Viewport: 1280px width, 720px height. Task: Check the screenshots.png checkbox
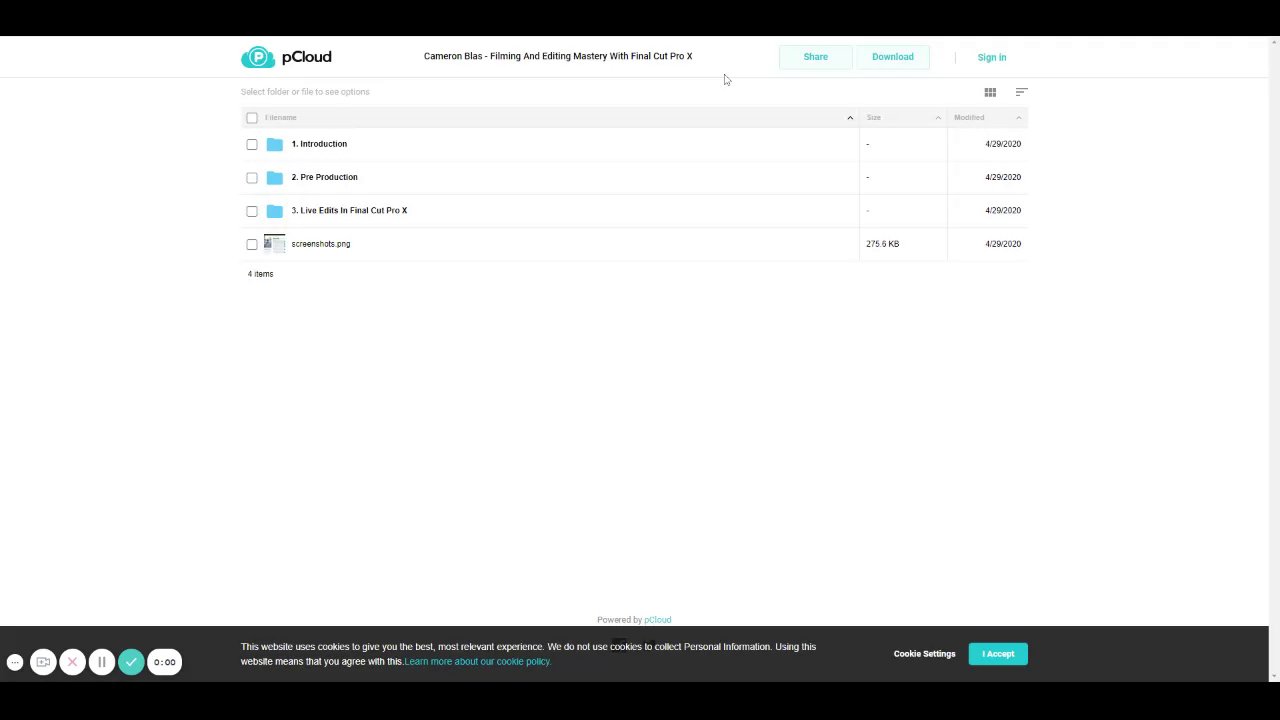click(252, 244)
